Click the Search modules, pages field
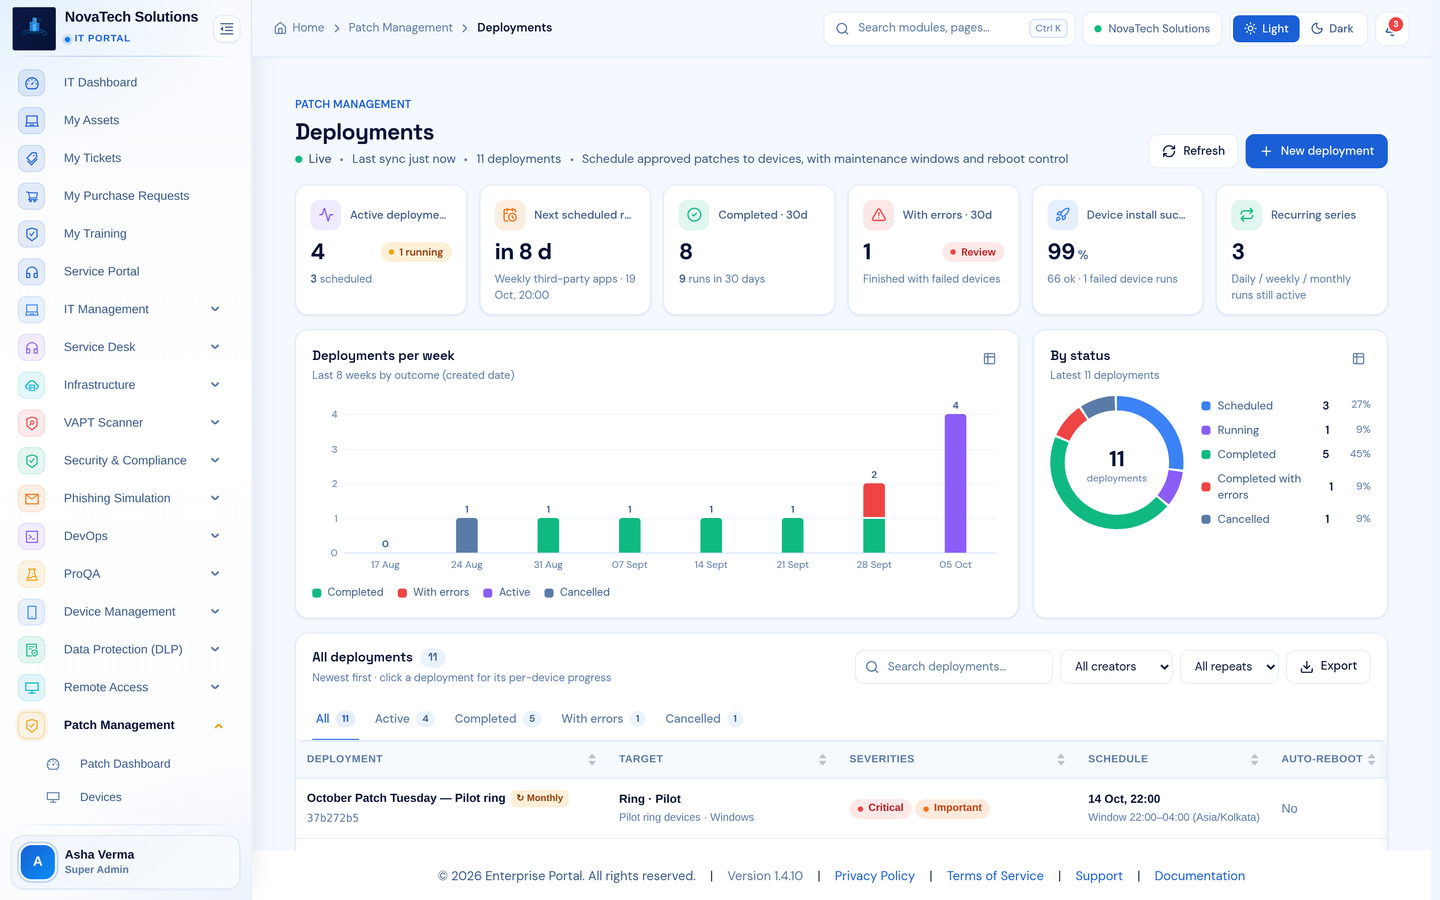 pos(948,29)
